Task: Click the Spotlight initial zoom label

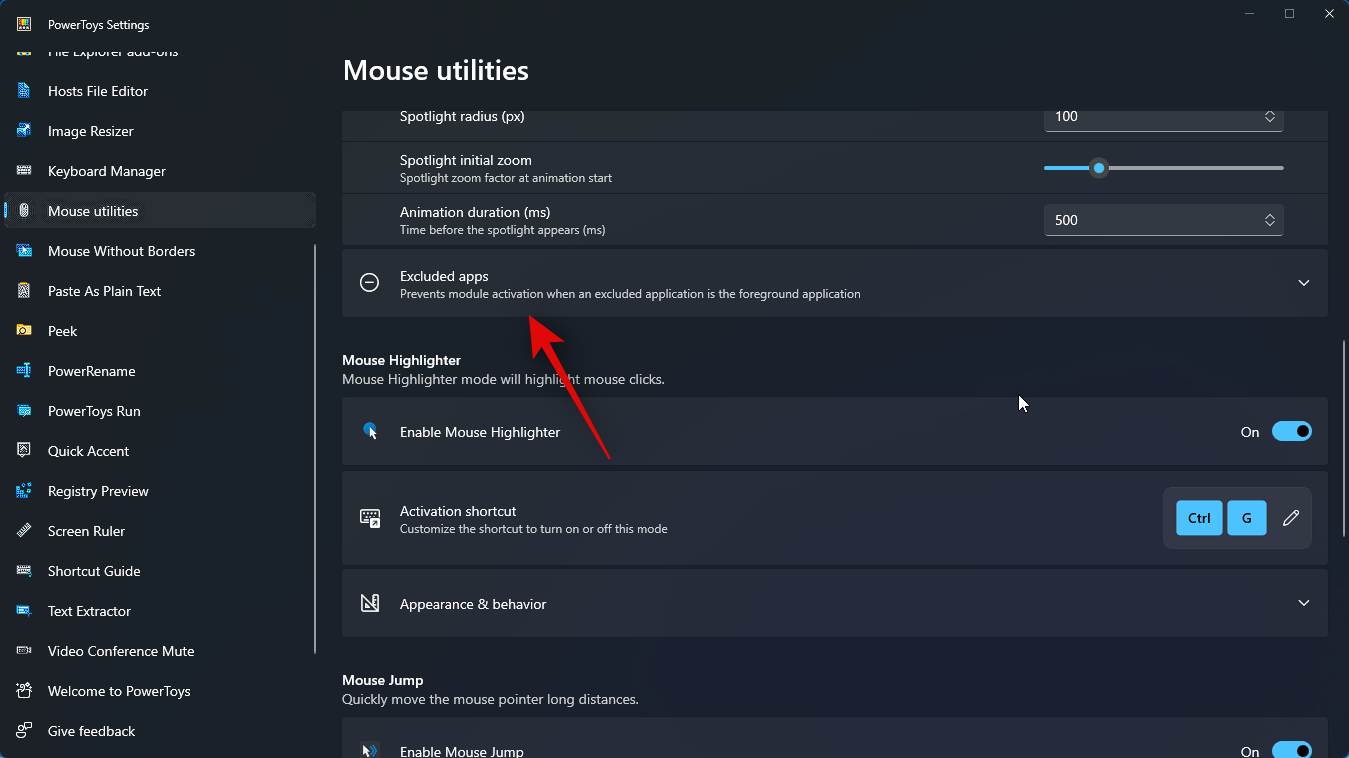Action: coord(466,160)
